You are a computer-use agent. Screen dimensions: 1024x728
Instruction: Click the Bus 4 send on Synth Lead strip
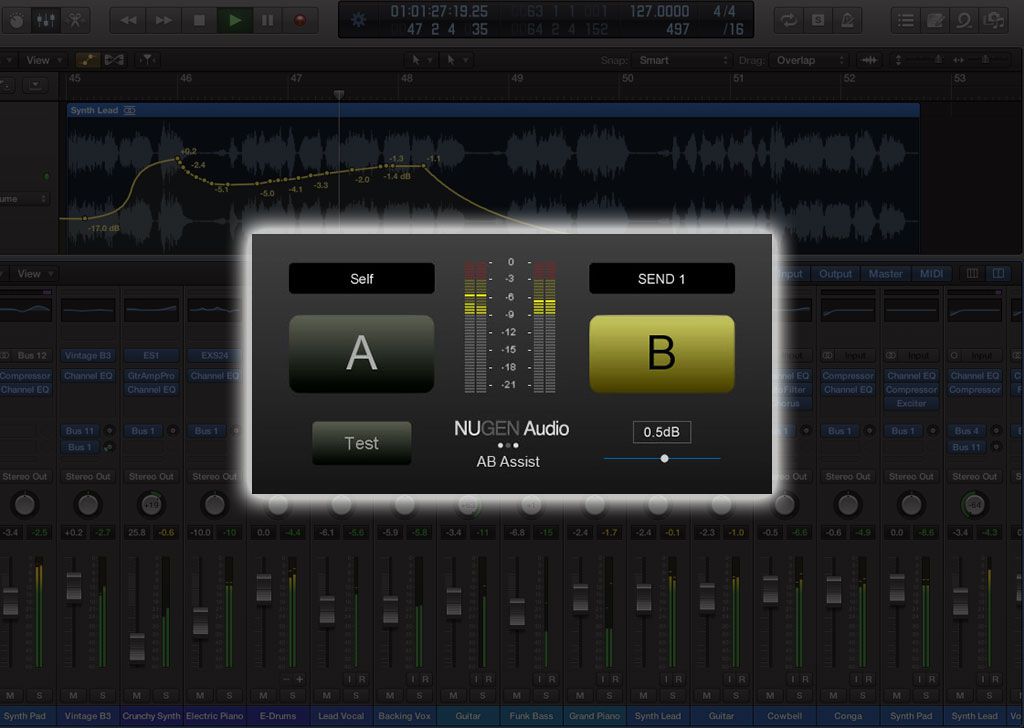point(967,431)
